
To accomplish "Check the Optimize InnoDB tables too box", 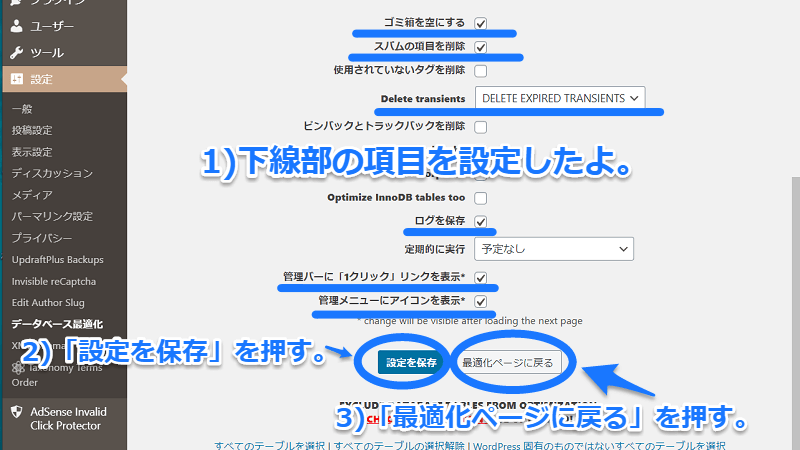I will coord(480,198).
